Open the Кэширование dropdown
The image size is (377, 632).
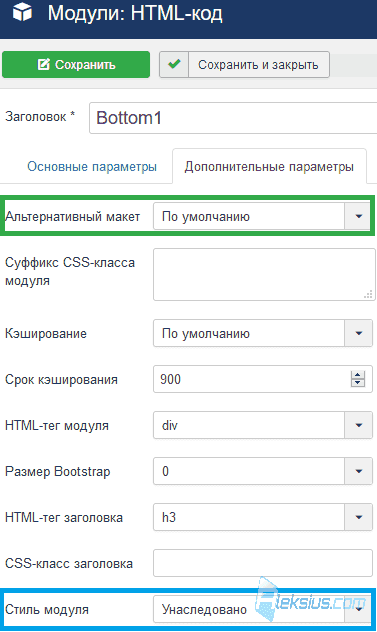[263, 333]
